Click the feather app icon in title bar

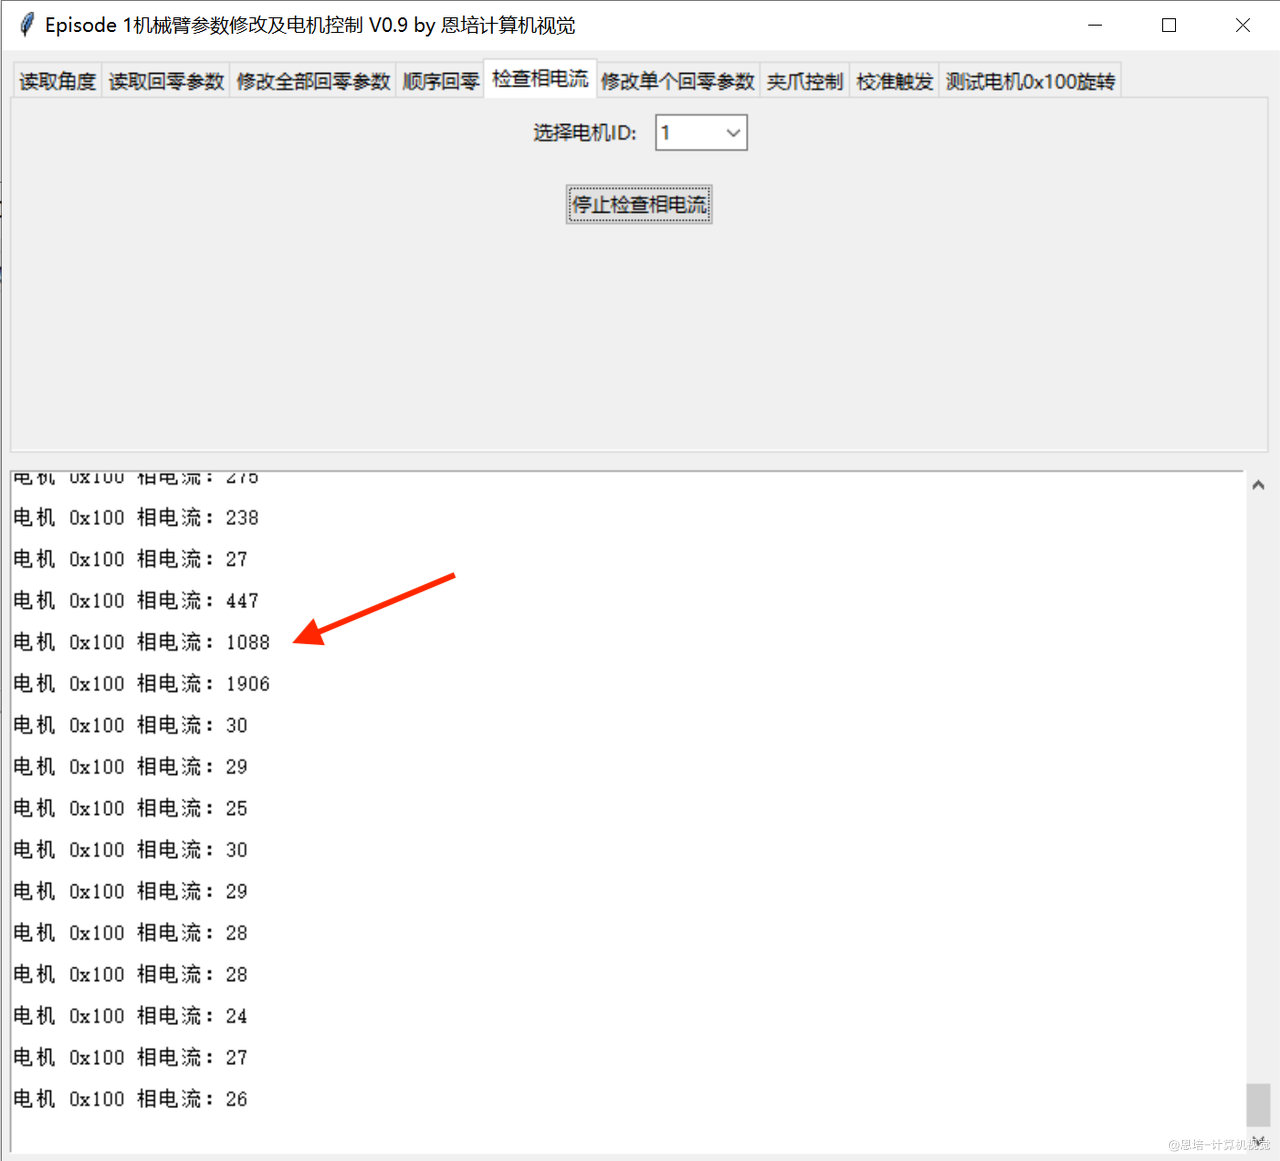27,25
